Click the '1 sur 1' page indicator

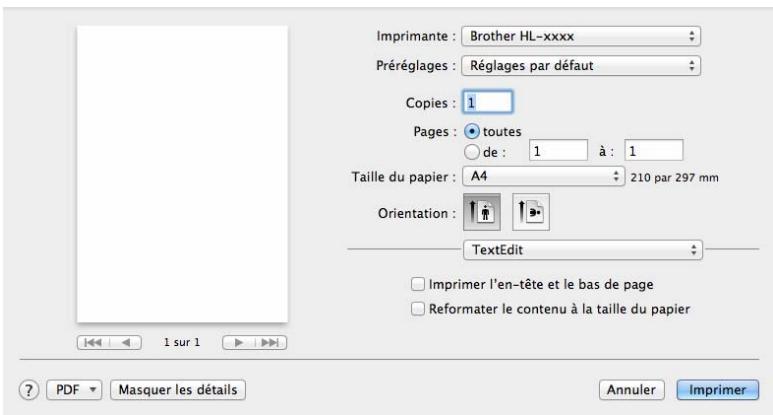click(182, 343)
